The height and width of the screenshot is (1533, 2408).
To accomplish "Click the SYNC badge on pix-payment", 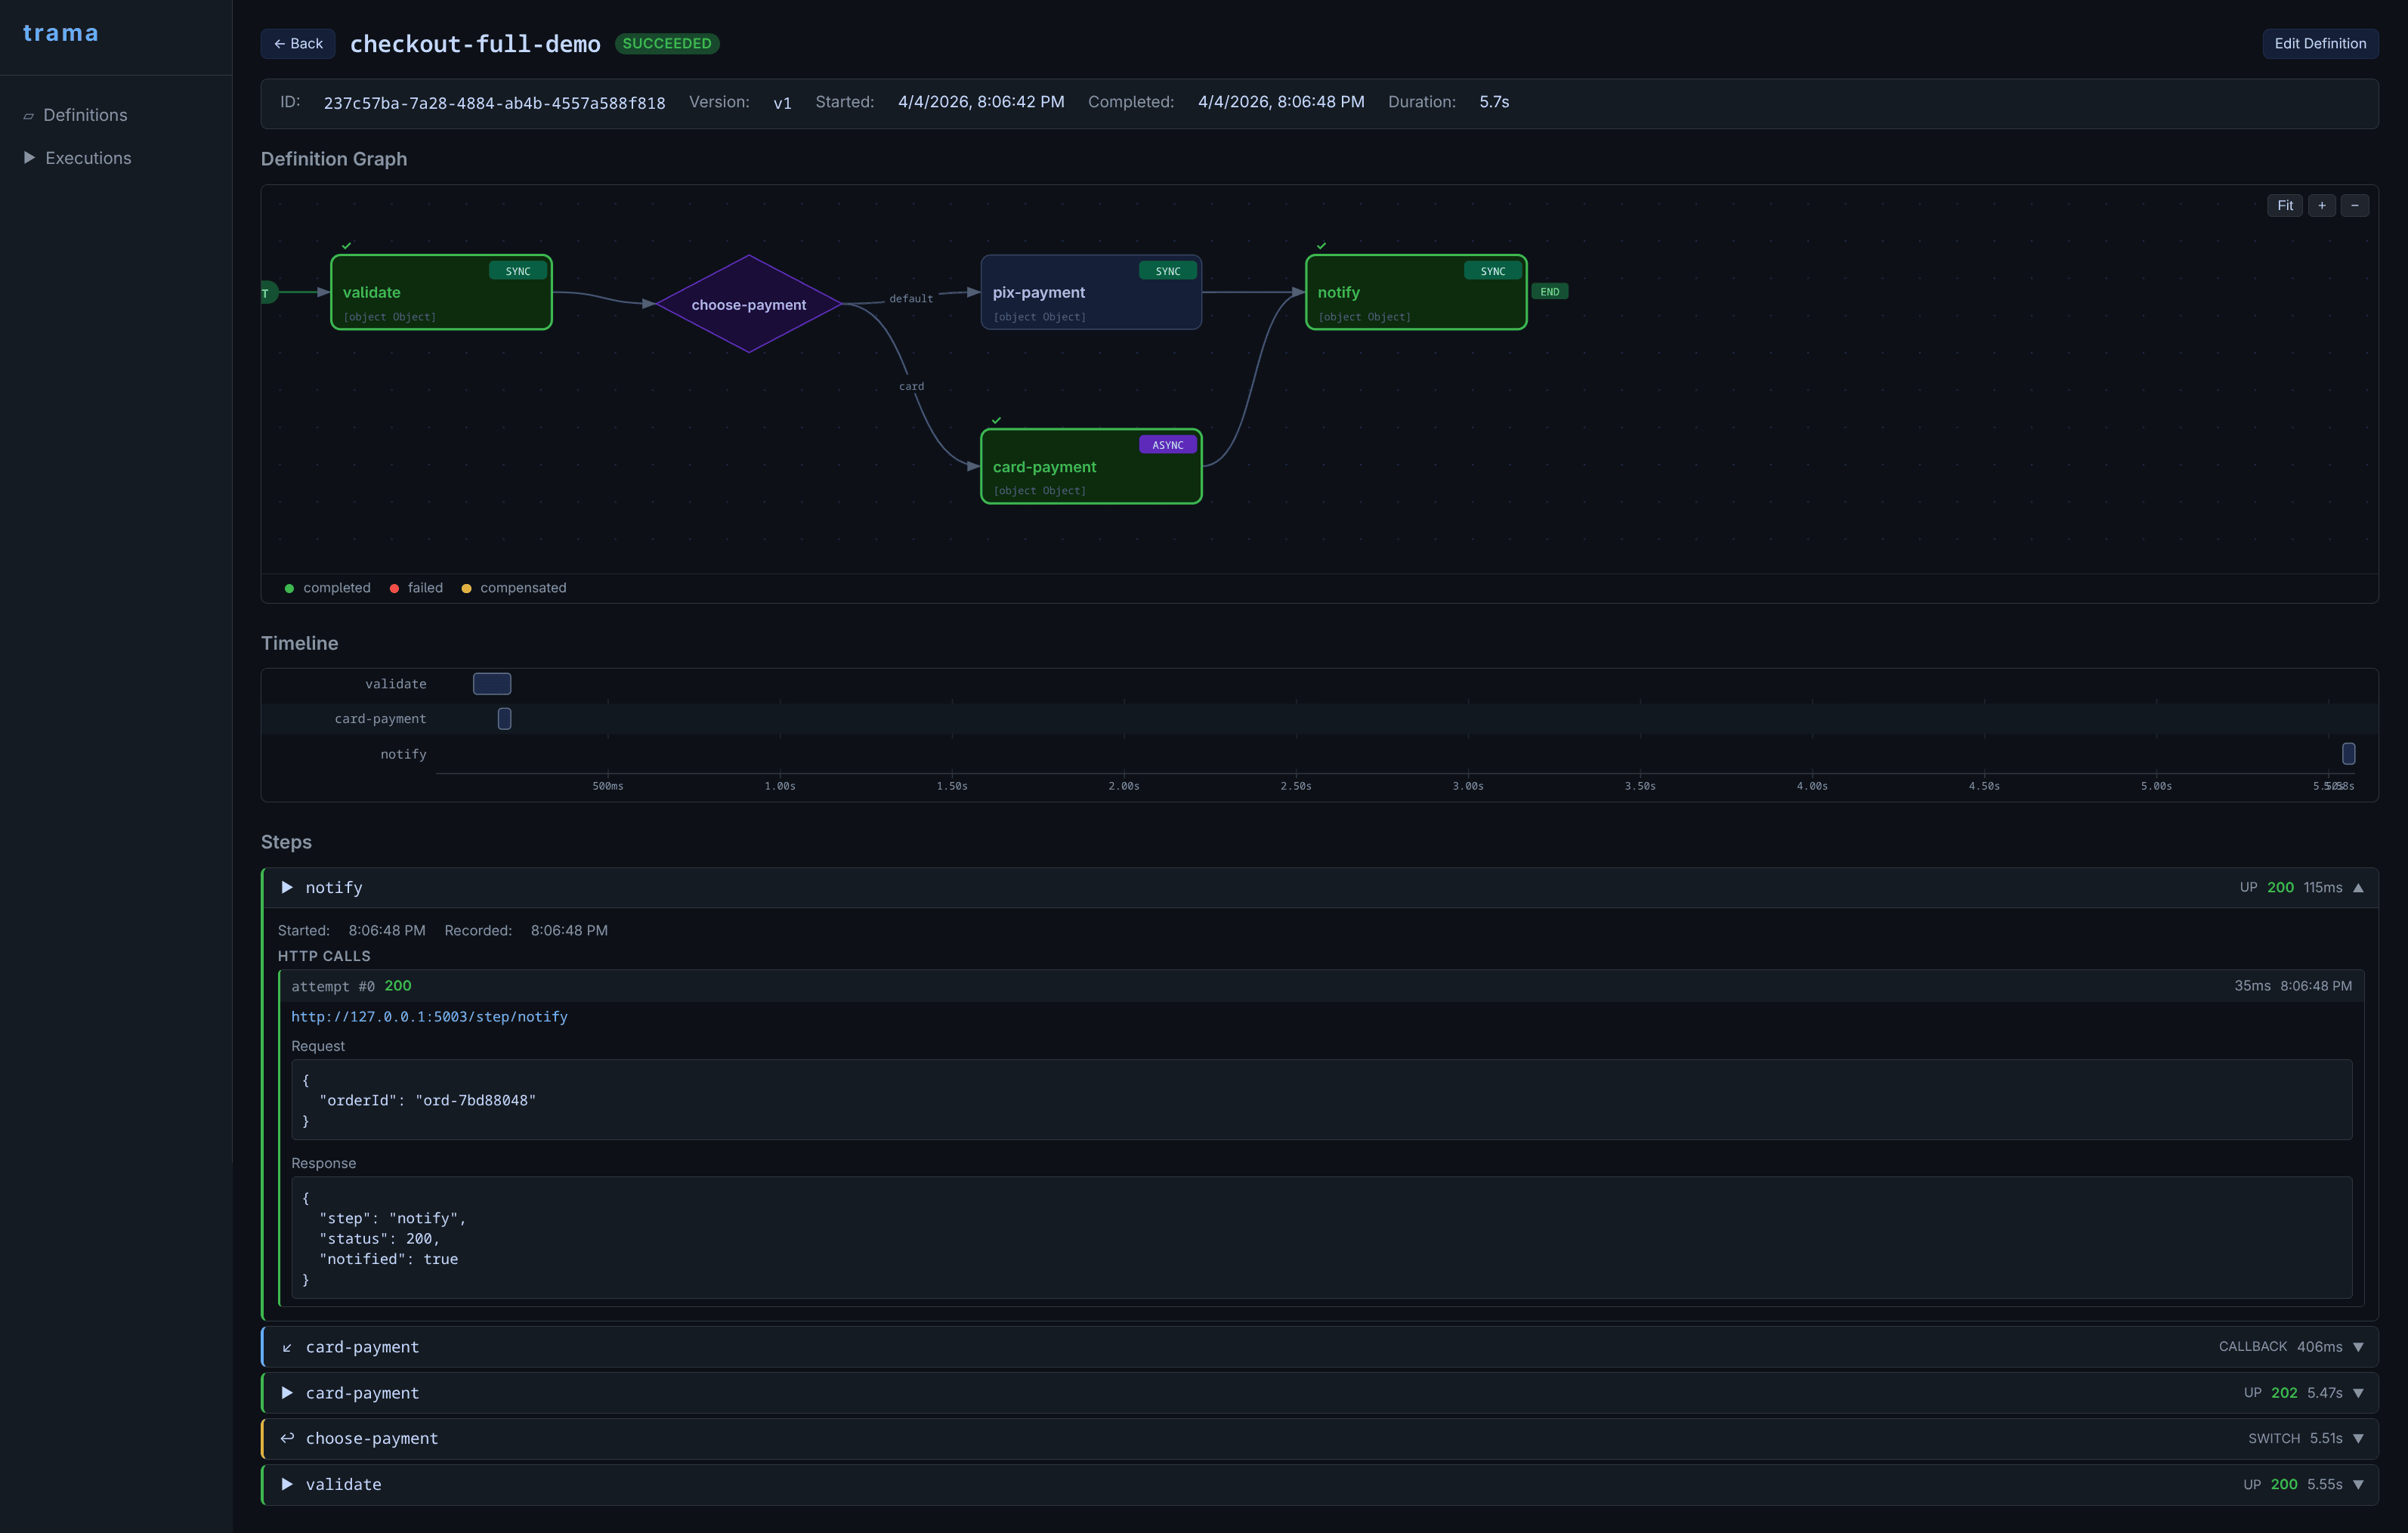I will point(1167,271).
